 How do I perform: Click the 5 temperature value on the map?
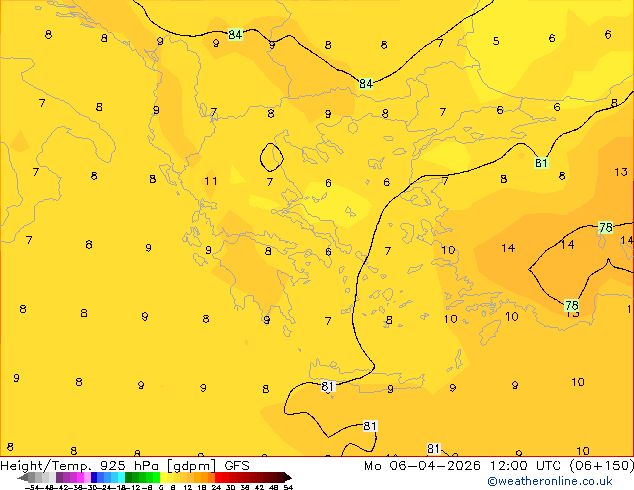pyautogui.click(x=496, y=41)
